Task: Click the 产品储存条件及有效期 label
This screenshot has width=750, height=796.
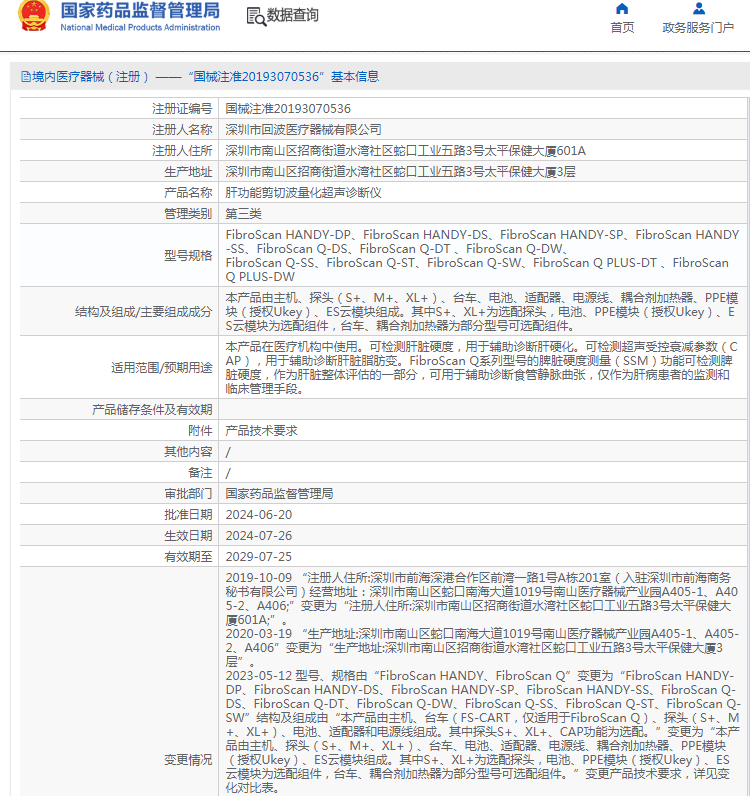Action: click(x=152, y=410)
